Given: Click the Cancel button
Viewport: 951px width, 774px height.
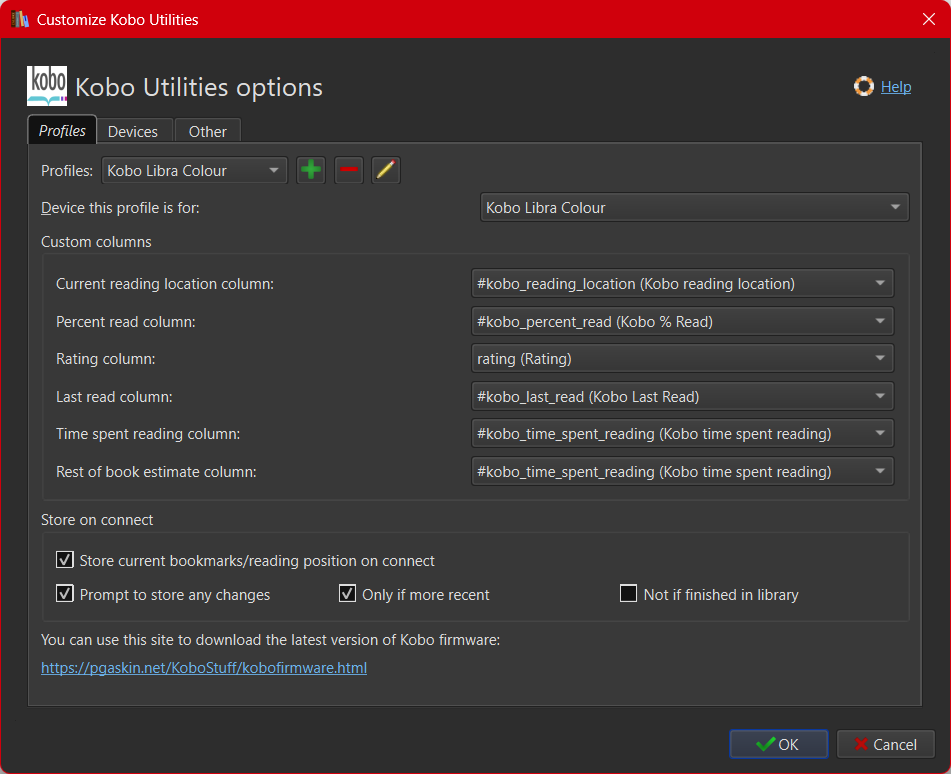Looking at the screenshot, I should [885, 744].
